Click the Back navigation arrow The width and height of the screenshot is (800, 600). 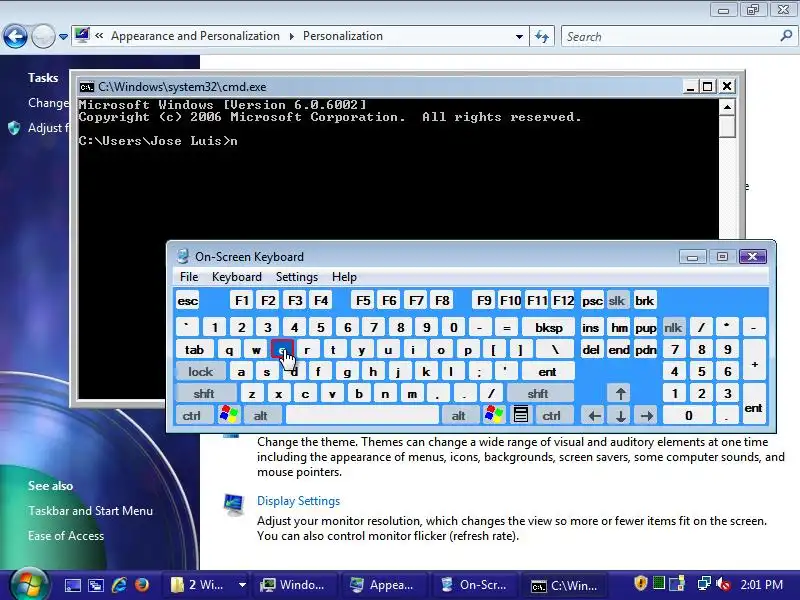tap(15, 36)
